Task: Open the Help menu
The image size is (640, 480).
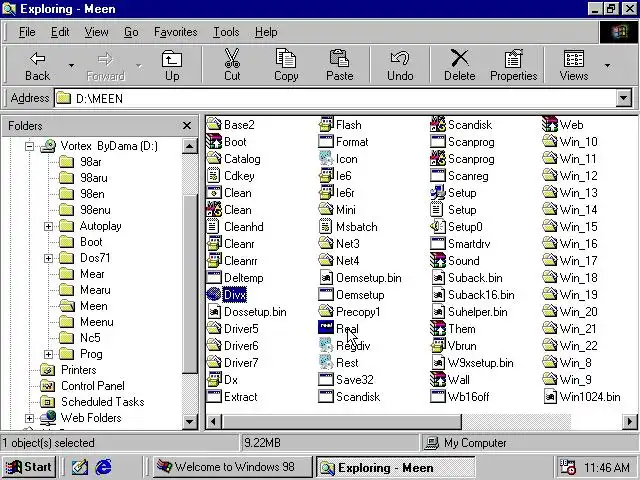Action: click(x=266, y=32)
